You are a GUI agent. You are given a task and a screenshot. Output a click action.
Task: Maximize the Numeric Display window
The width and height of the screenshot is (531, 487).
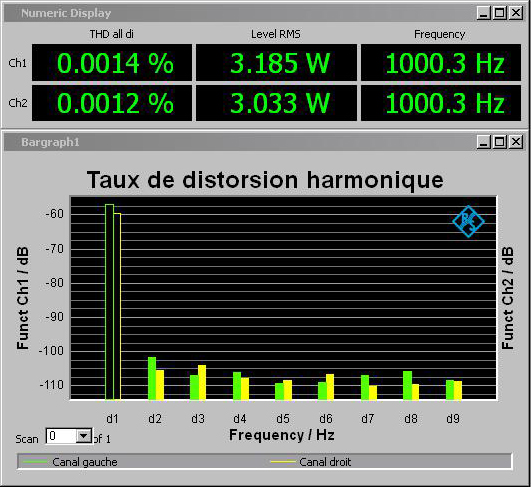click(x=500, y=13)
